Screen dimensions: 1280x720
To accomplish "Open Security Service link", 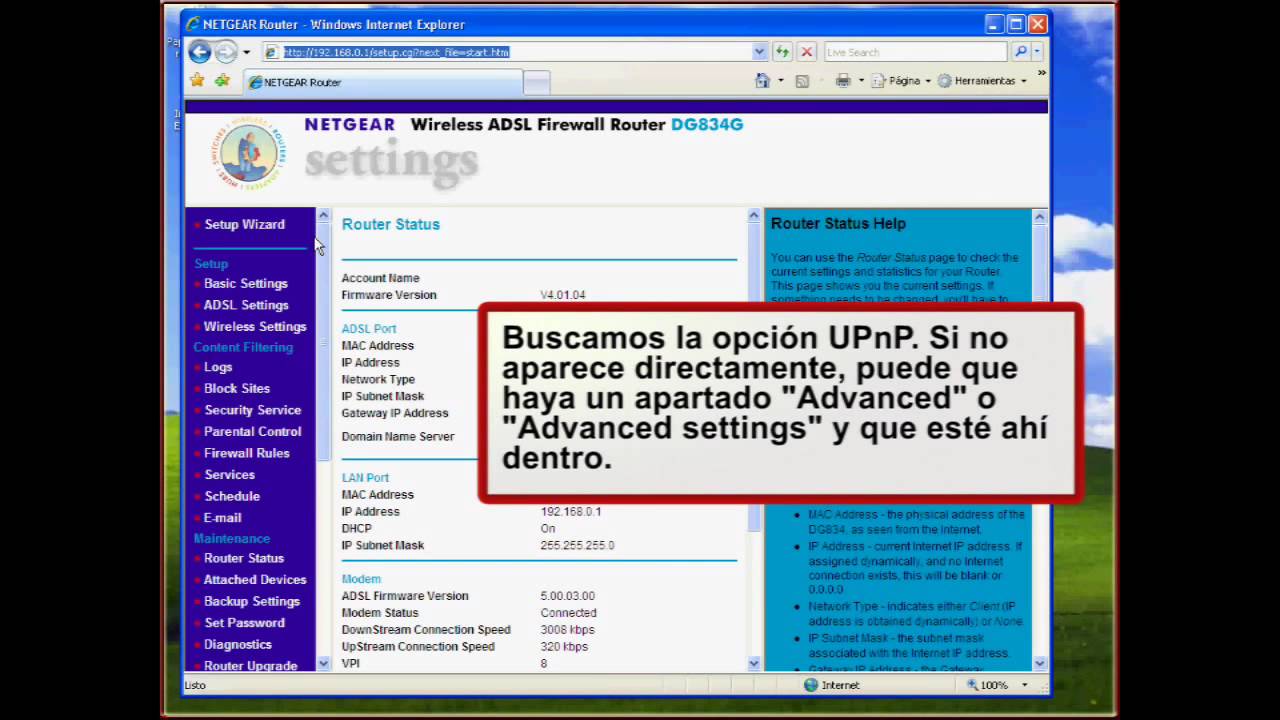I will [252, 410].
